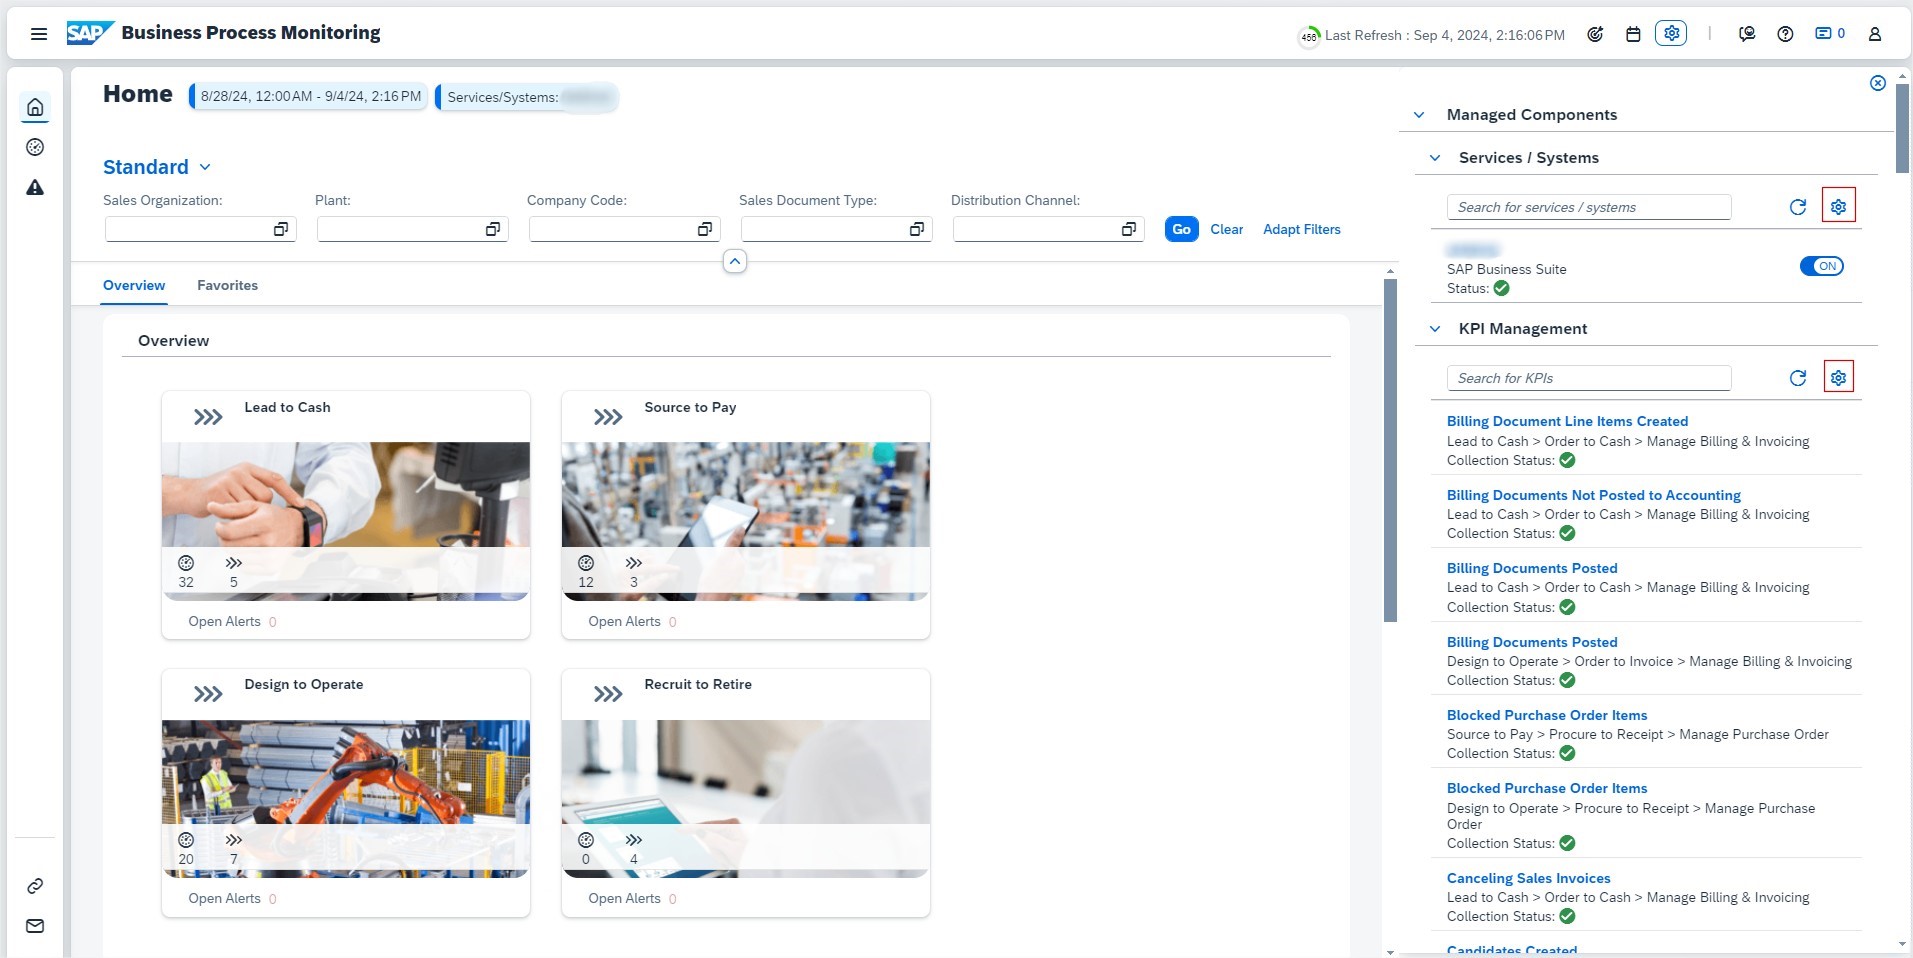Click the Search for KPIs field
Screen dimensions: 1913x958
(x=1588, y=378)
